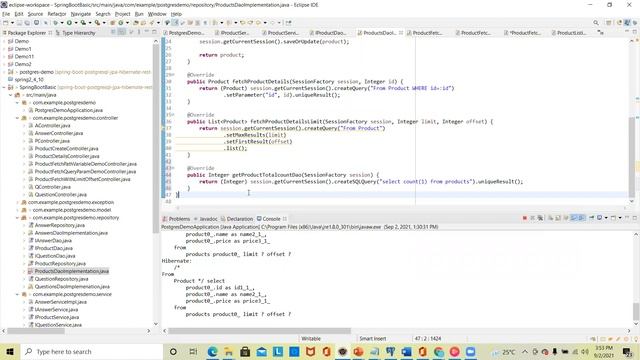Open the Project menu
The image size is (640, 360).
(122, 14)
